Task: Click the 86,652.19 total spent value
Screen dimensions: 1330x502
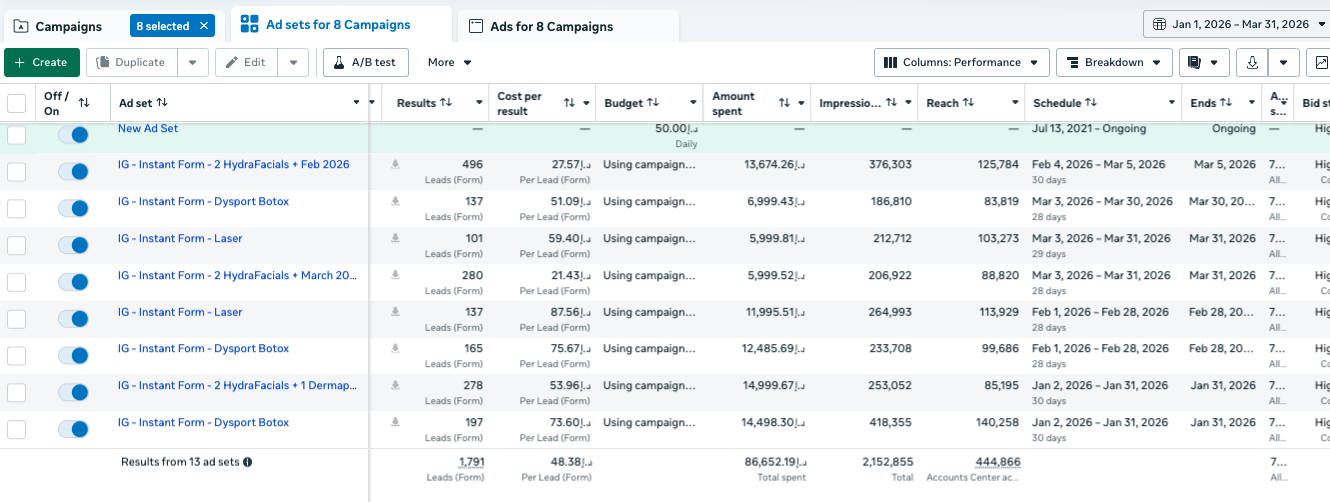Action: click(776, 462)
